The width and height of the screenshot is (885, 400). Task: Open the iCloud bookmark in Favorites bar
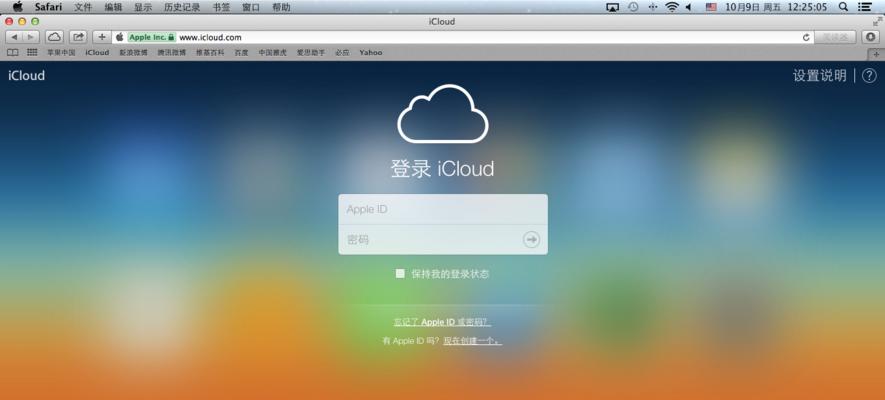tap(97, 52)
